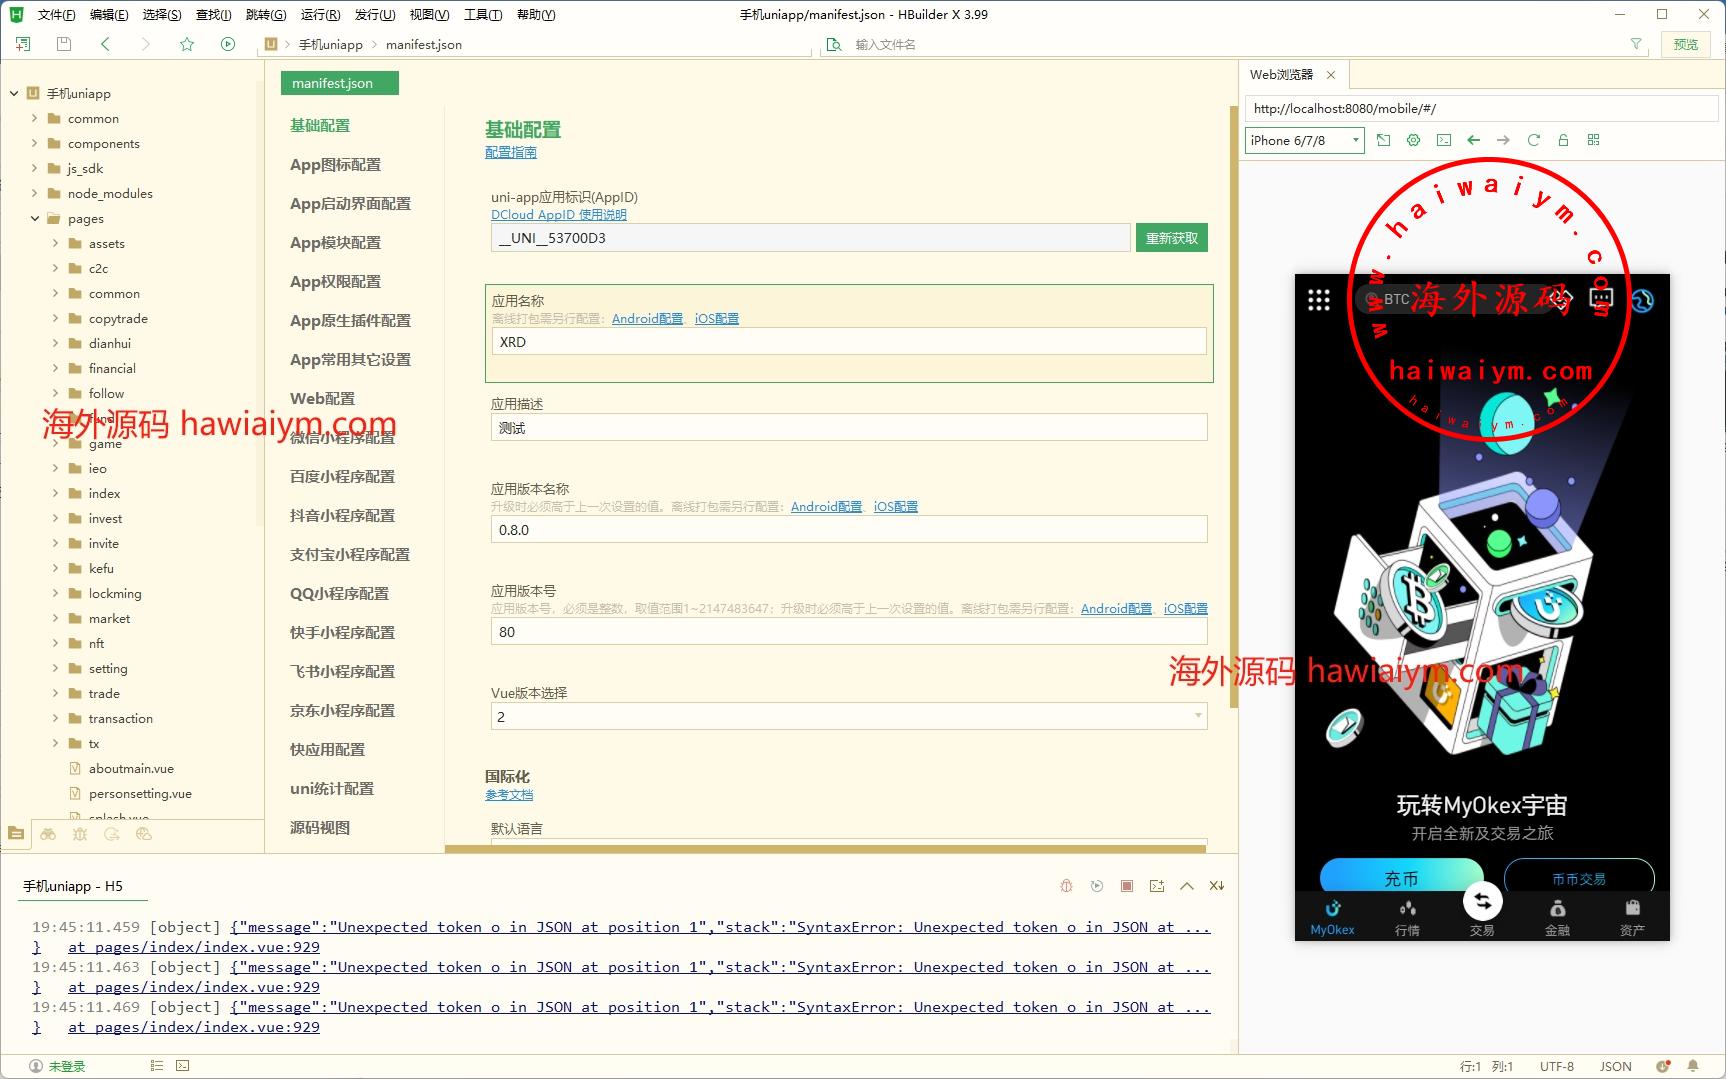Click the 应用名称 input field with XRD
The height and width of the screenshot is (1079, 1726).
[x=848, y=342]
